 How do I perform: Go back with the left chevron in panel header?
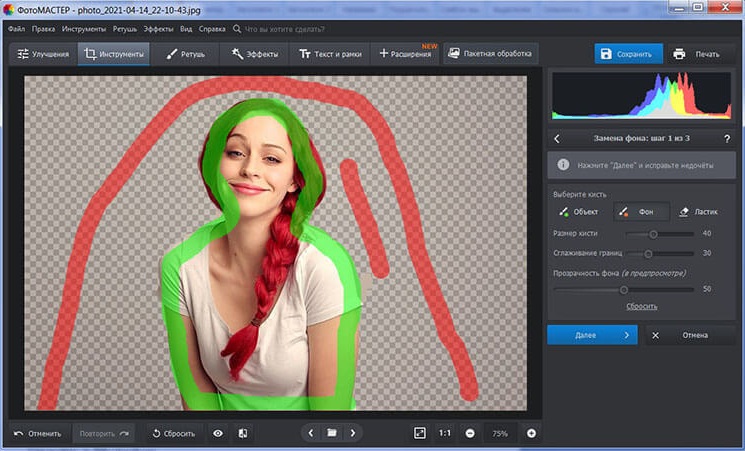(557, 139)
